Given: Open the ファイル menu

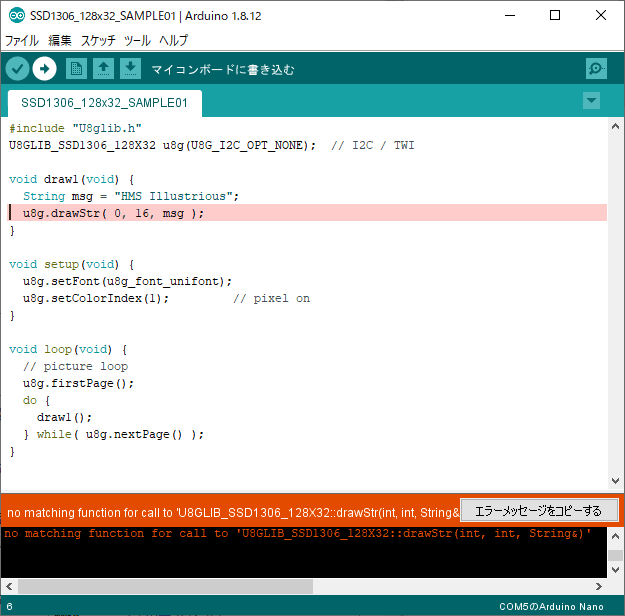Looking at the screenshot, I should tap(22, 40).
